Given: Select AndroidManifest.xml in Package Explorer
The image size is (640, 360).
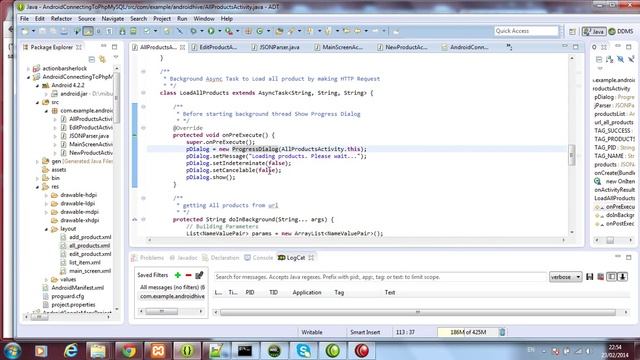Looking at the screenshot, I should (x=78, y=288).
